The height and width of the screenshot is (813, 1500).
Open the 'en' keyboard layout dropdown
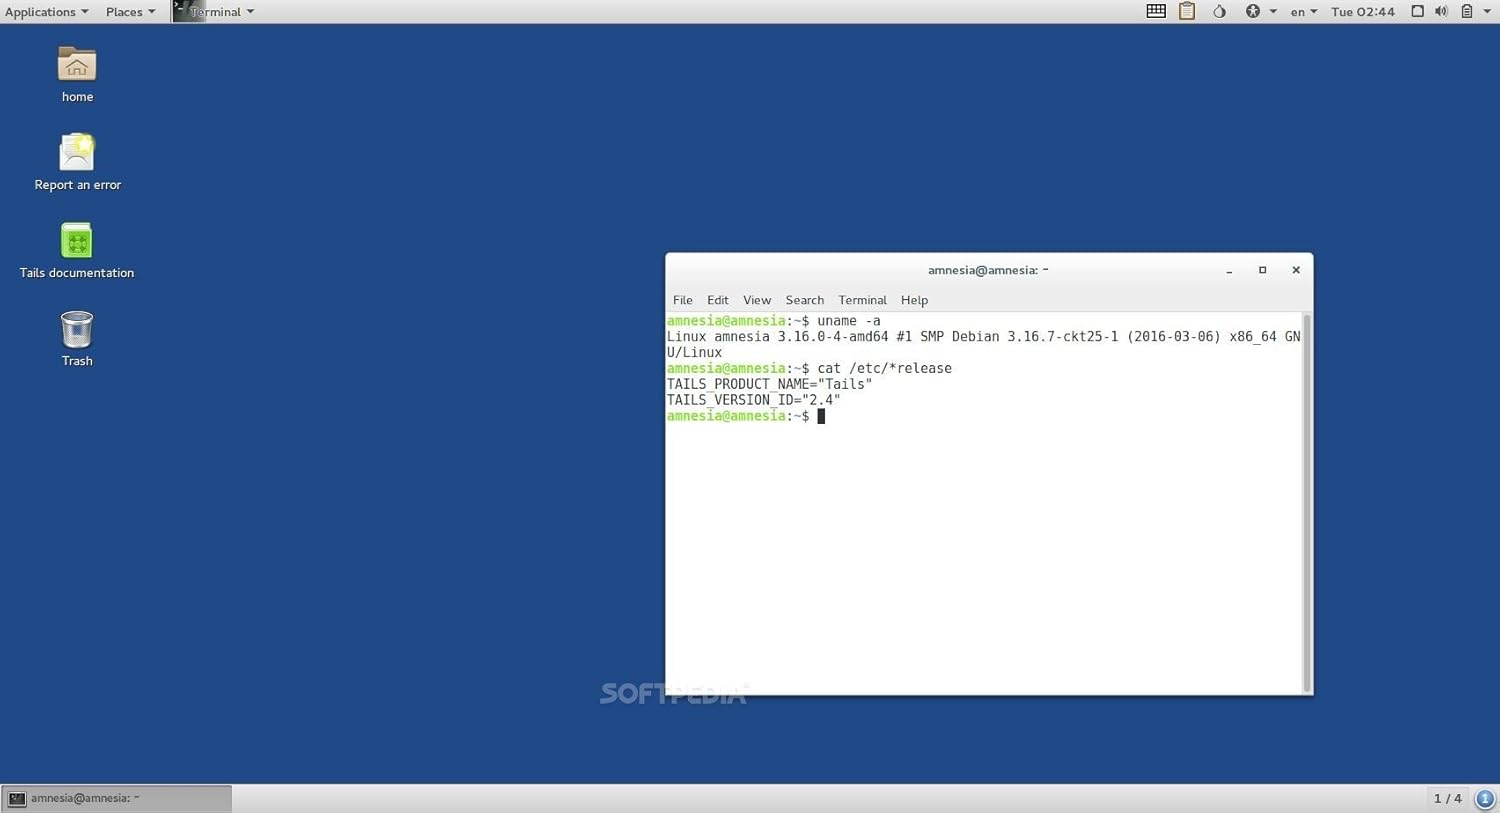1303,12
